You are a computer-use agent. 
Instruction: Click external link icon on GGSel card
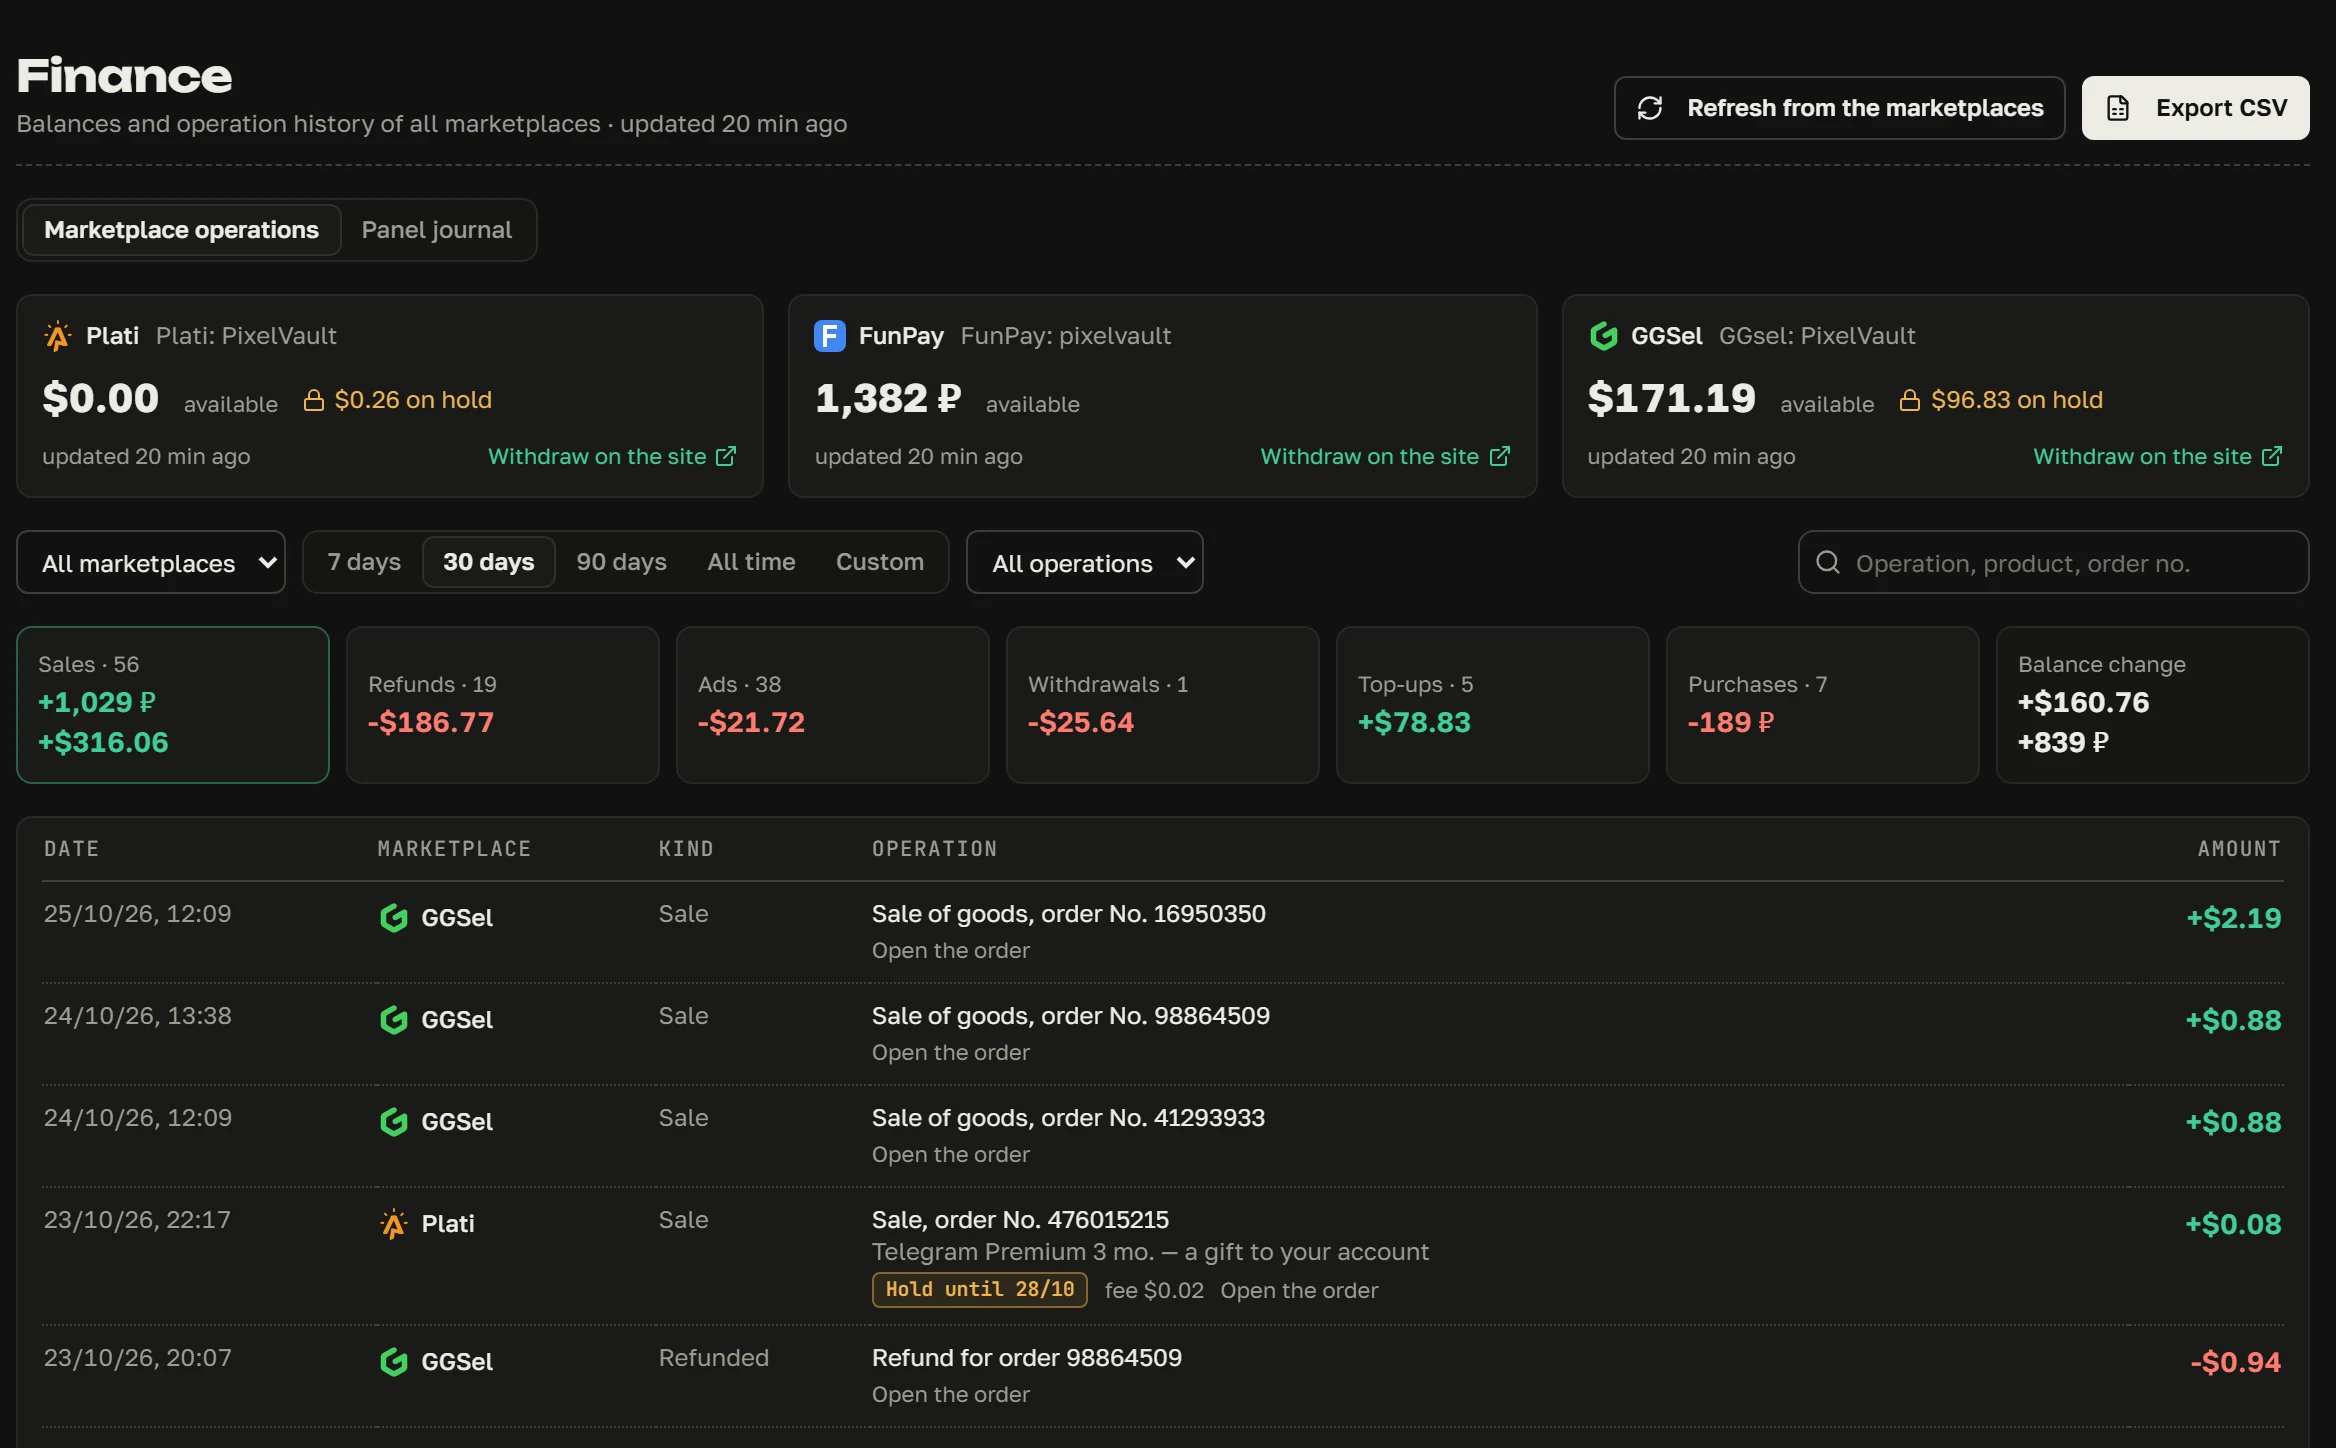coord(2272,456)
